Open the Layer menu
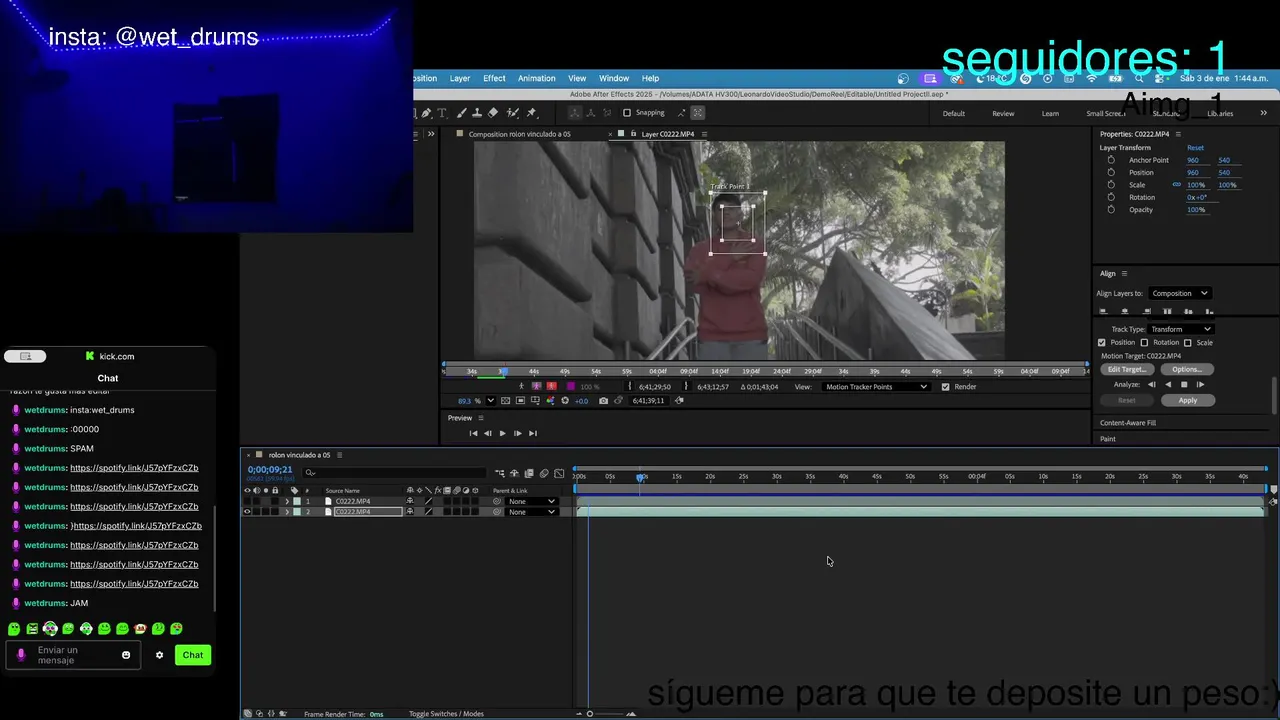The width and height of the screenshot is (1280, 720). click(x=460, y=78)
